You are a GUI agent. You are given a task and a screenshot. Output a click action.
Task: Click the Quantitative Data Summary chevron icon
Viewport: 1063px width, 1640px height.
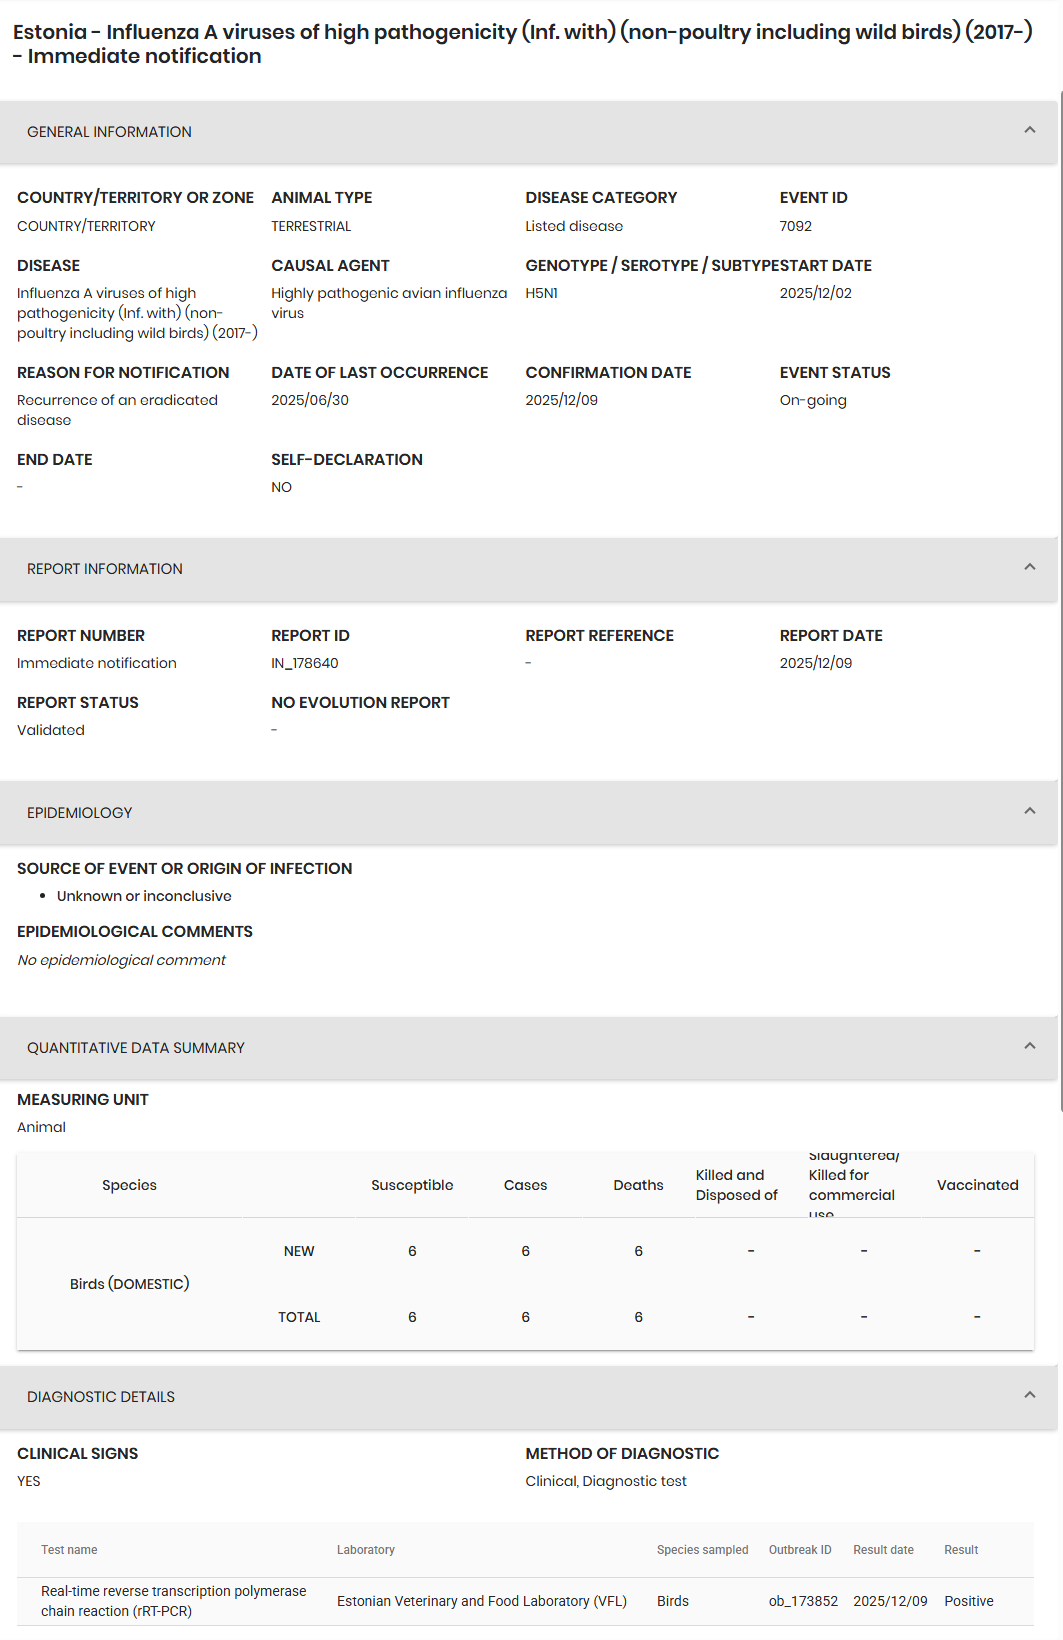click(x=1029, y=1046)
